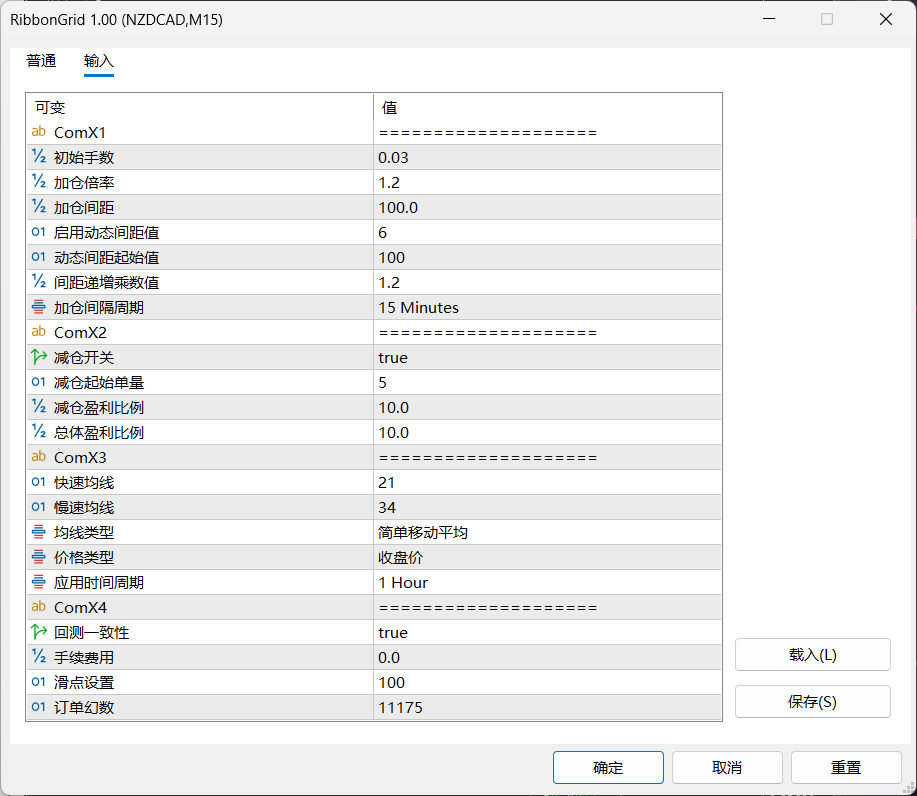Screen dimensions: 917x796
Task: Toggle the 回测一致性 true value
Action: click(547, 632)
